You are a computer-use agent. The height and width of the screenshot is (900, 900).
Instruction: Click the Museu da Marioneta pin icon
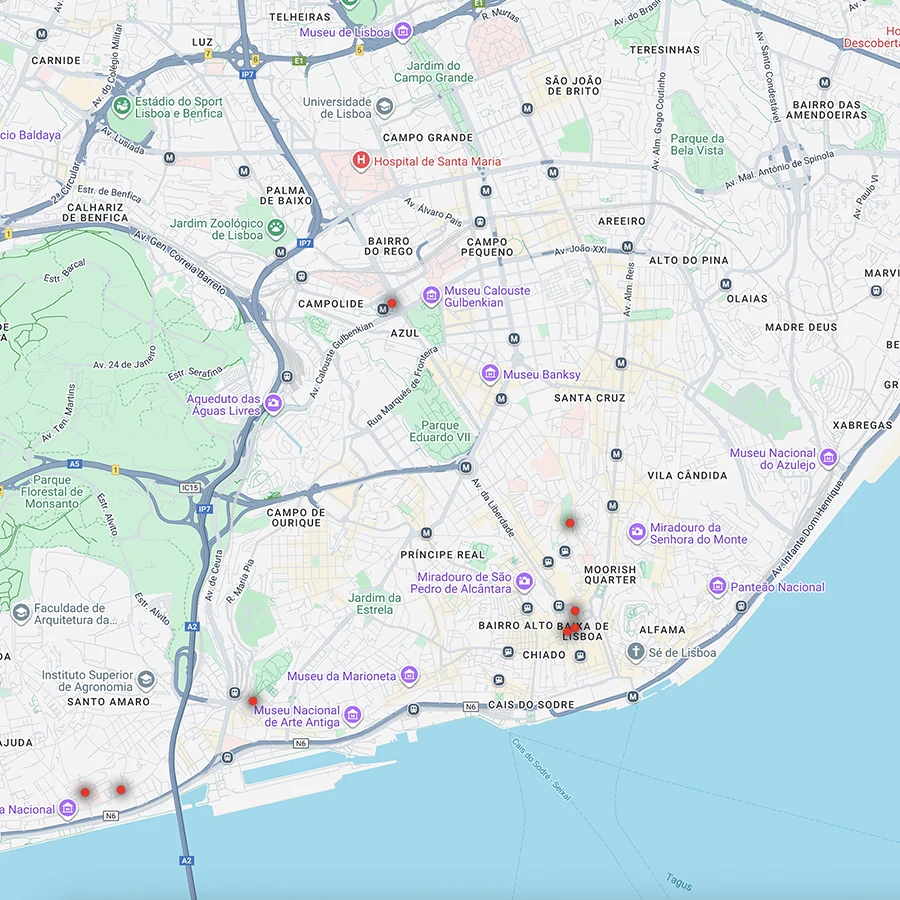(409, 676)
